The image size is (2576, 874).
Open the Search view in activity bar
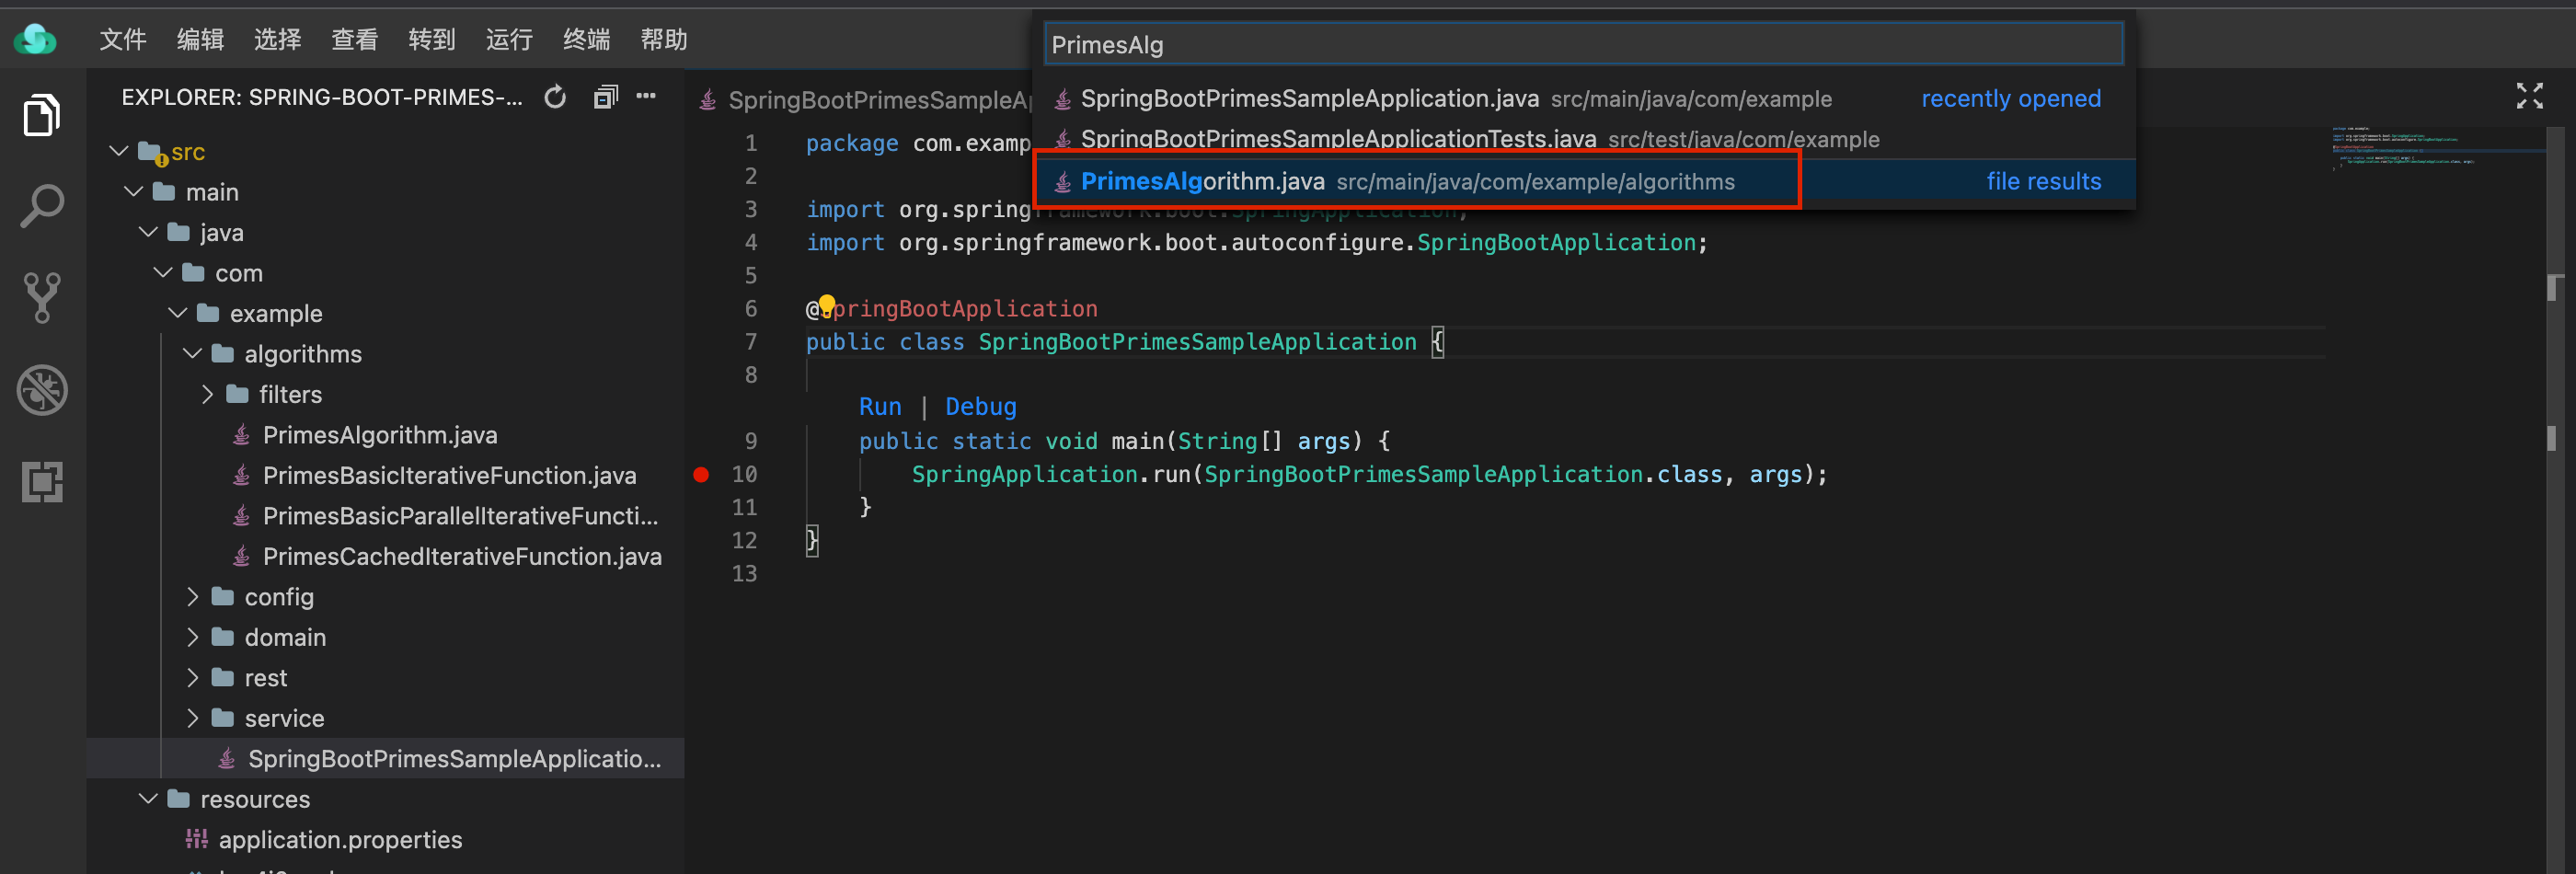[x=41, y=206]
